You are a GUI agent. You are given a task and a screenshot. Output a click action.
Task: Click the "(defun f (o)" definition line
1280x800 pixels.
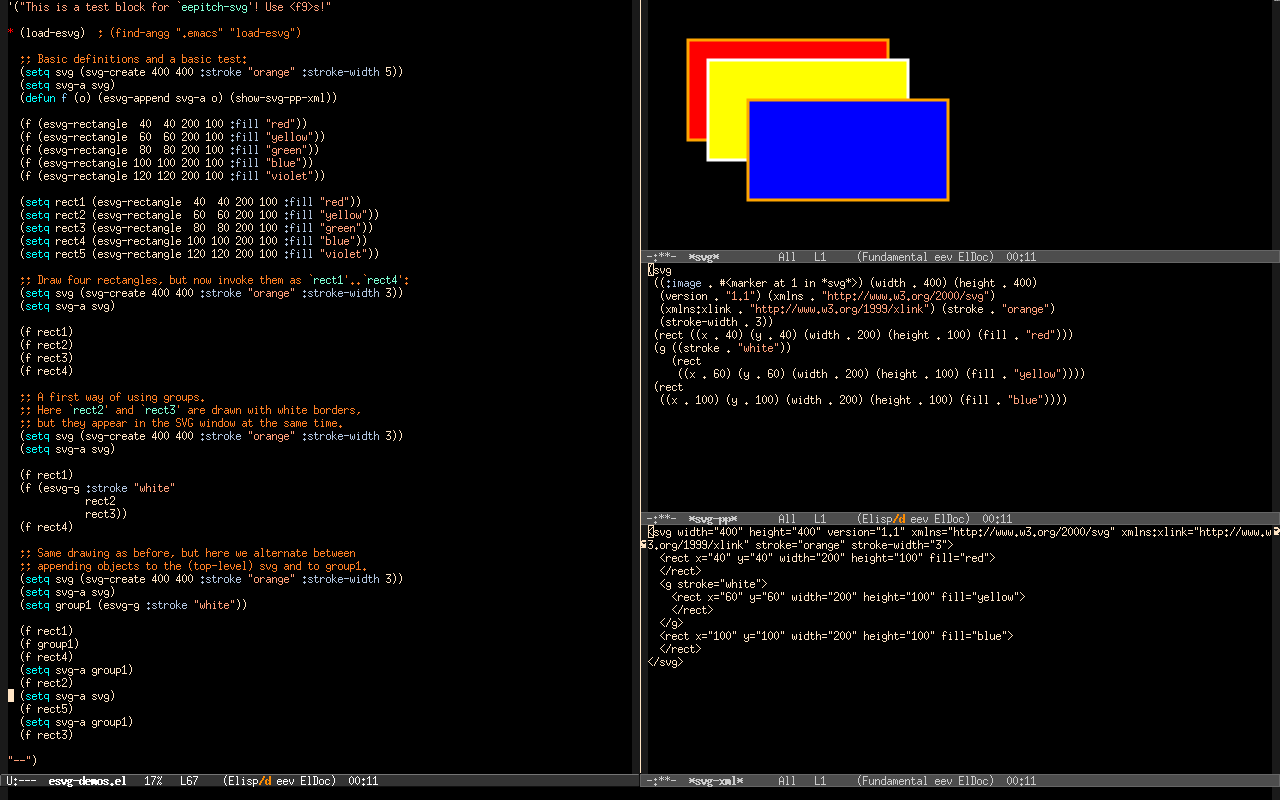tap(178, 98)
